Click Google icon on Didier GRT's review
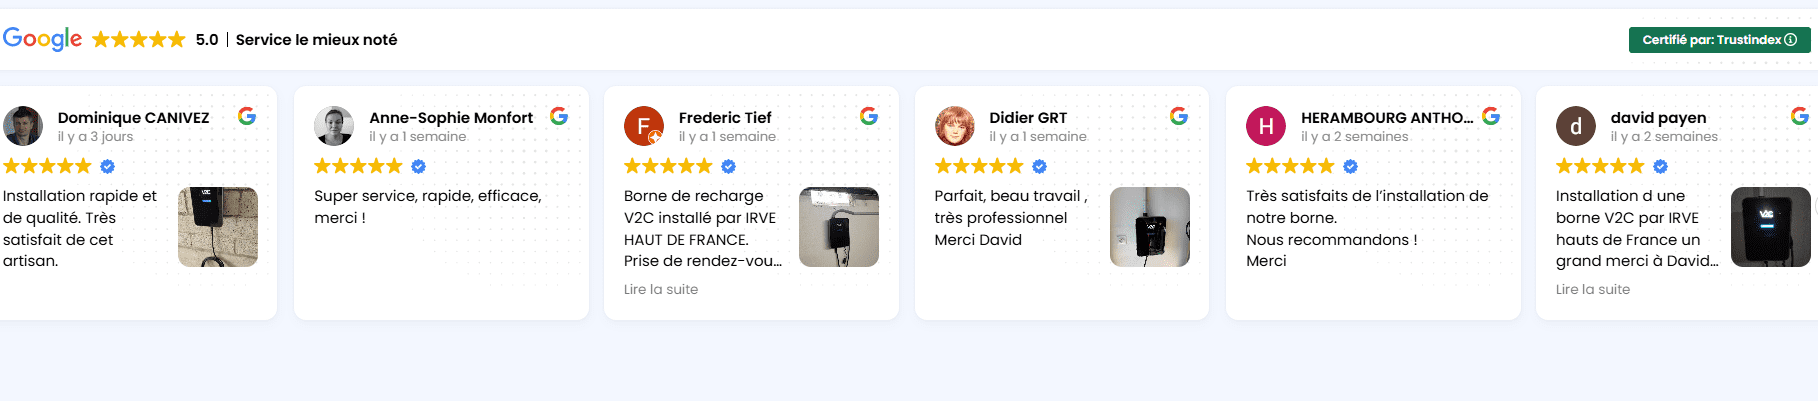Viewport: 1818px width, 401px height. pyautogui.click(x=1179, y=116)
